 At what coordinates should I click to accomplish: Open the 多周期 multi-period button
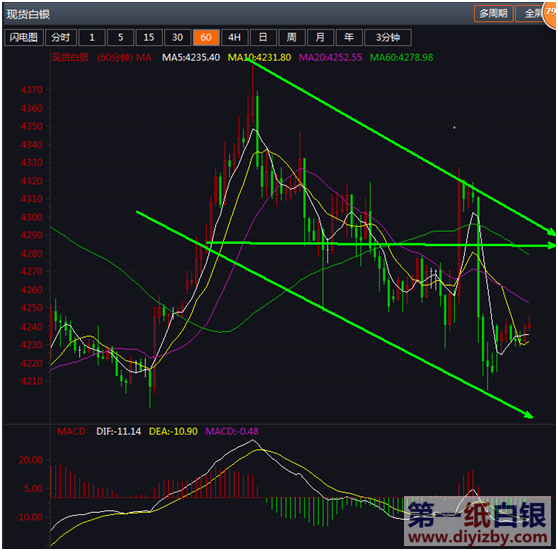[493, 14]
